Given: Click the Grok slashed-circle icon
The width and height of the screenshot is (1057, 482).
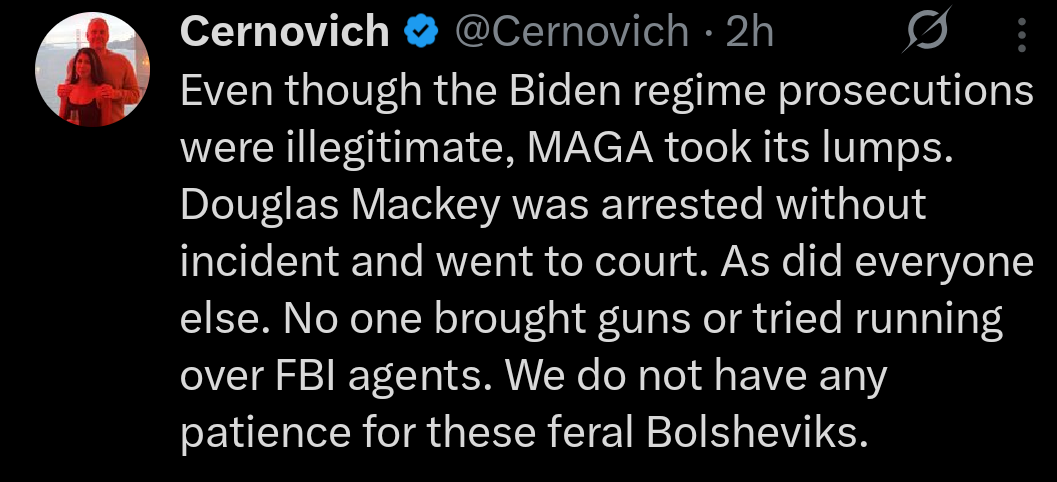Looking at the screenshot, I should point(921,36).
